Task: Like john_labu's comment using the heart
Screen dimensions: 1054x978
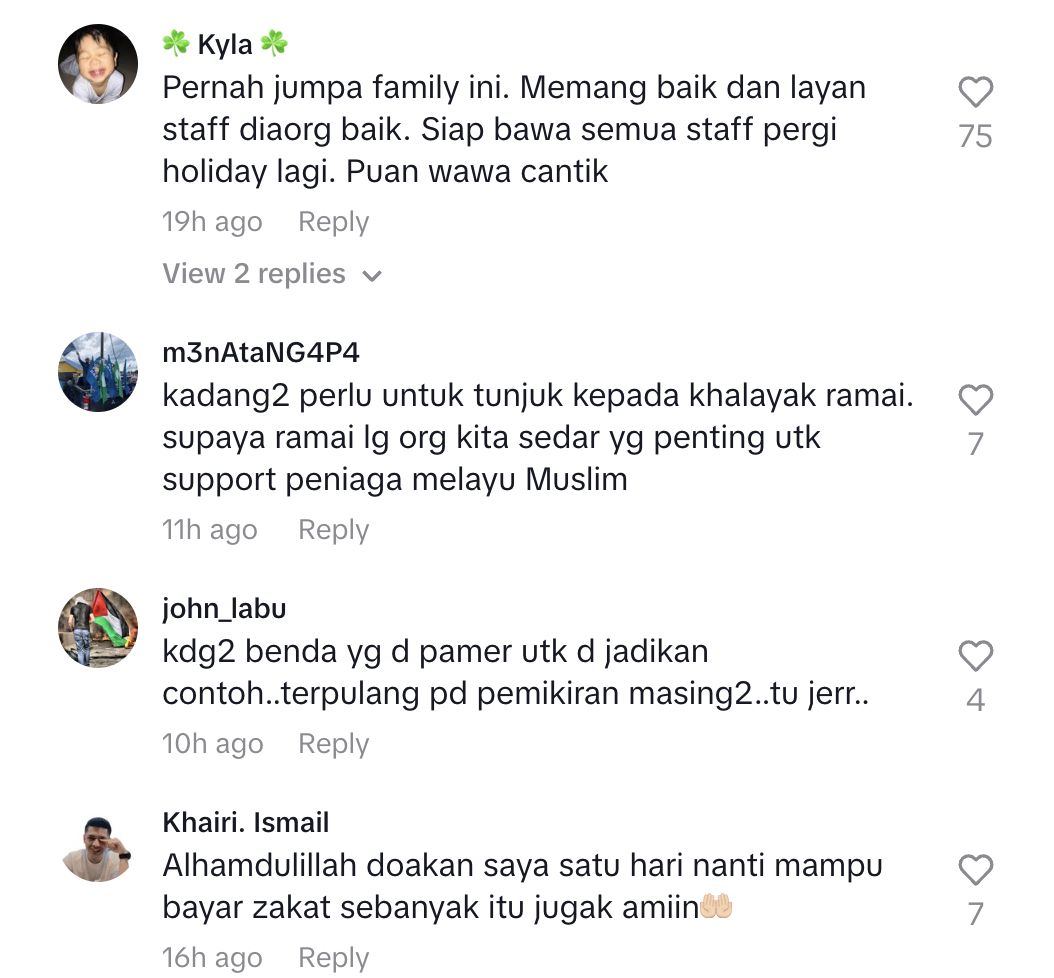Action: click(975, 656)
